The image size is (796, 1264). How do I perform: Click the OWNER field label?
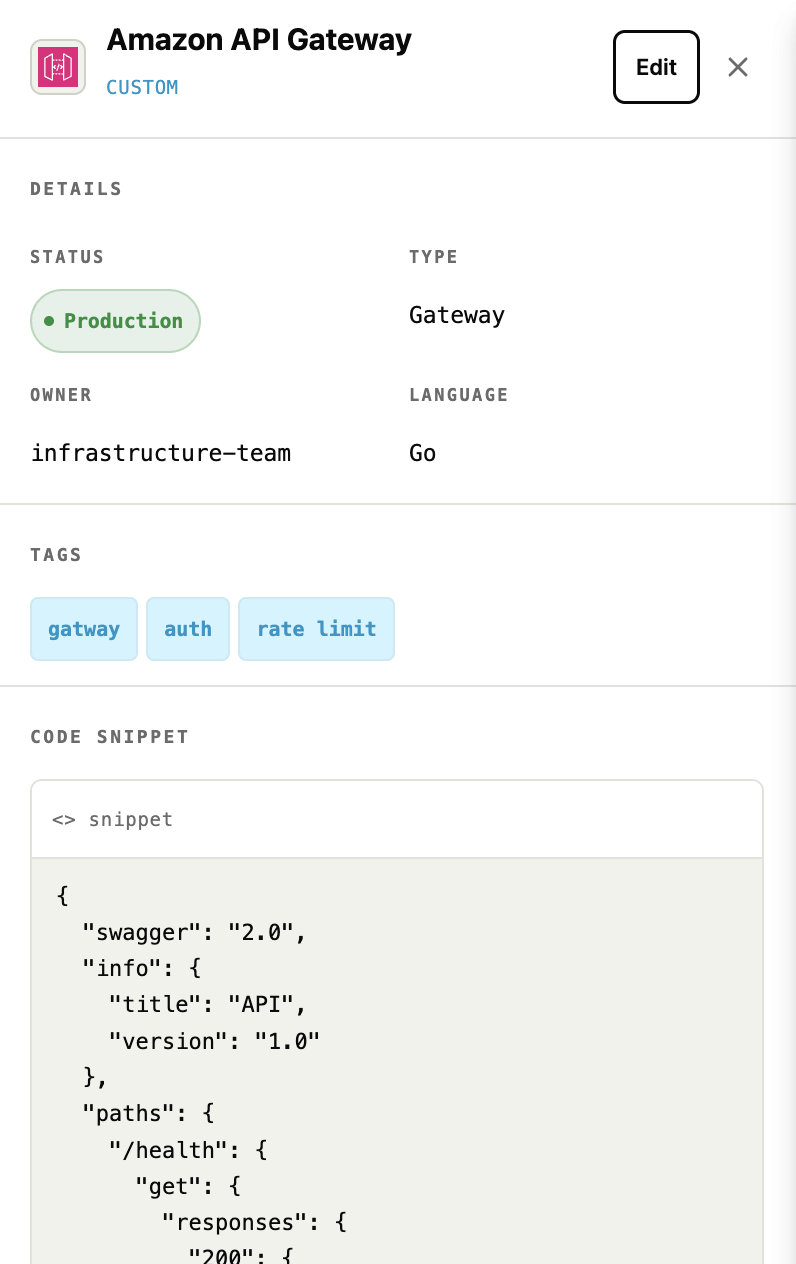pyautogui.click(x=61, y=395)
